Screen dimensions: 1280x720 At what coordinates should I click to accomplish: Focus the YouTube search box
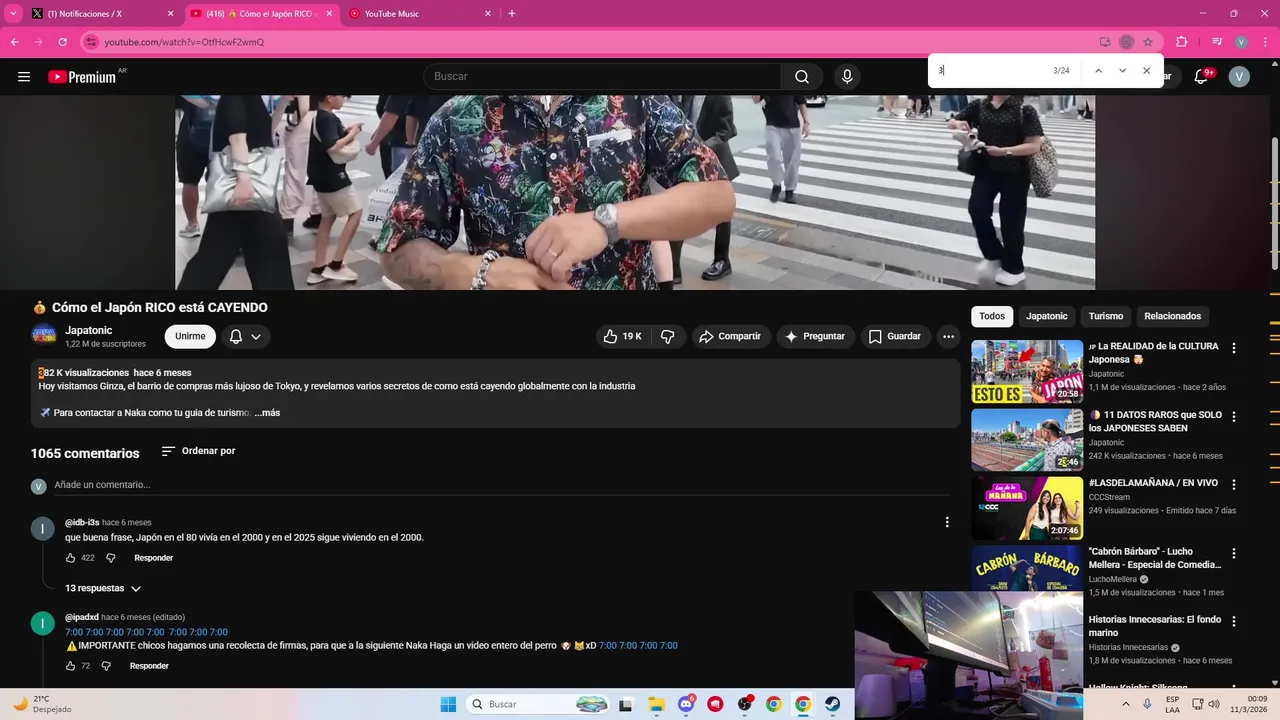point(603,77)
